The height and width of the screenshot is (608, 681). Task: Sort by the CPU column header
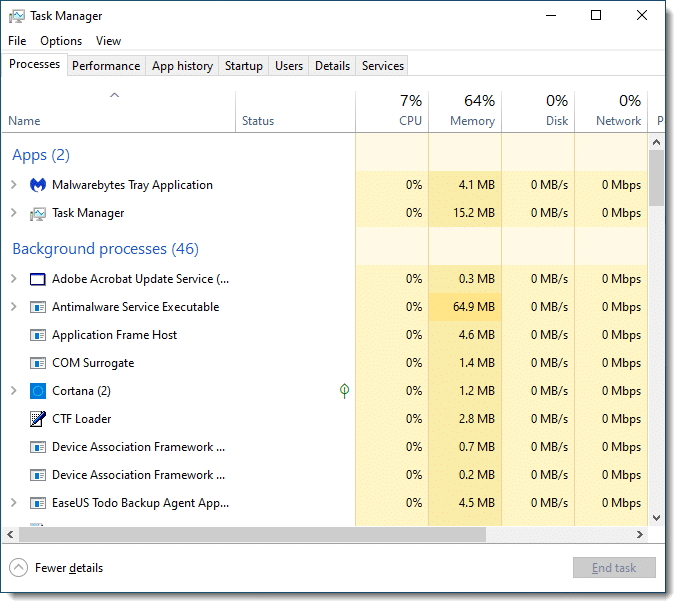coord(393,112)
